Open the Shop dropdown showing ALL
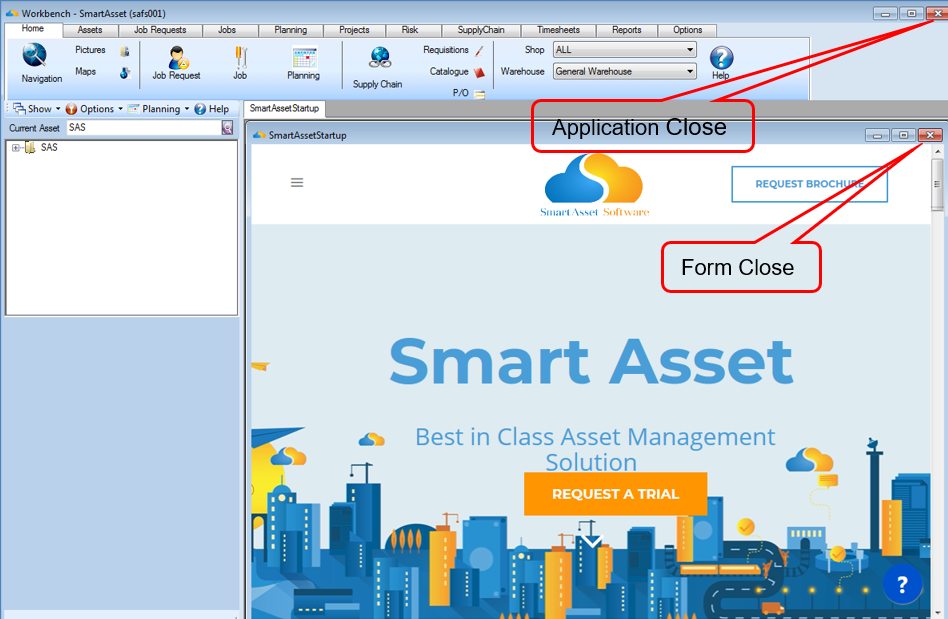The image size is (948, 619). coord(625,50)
